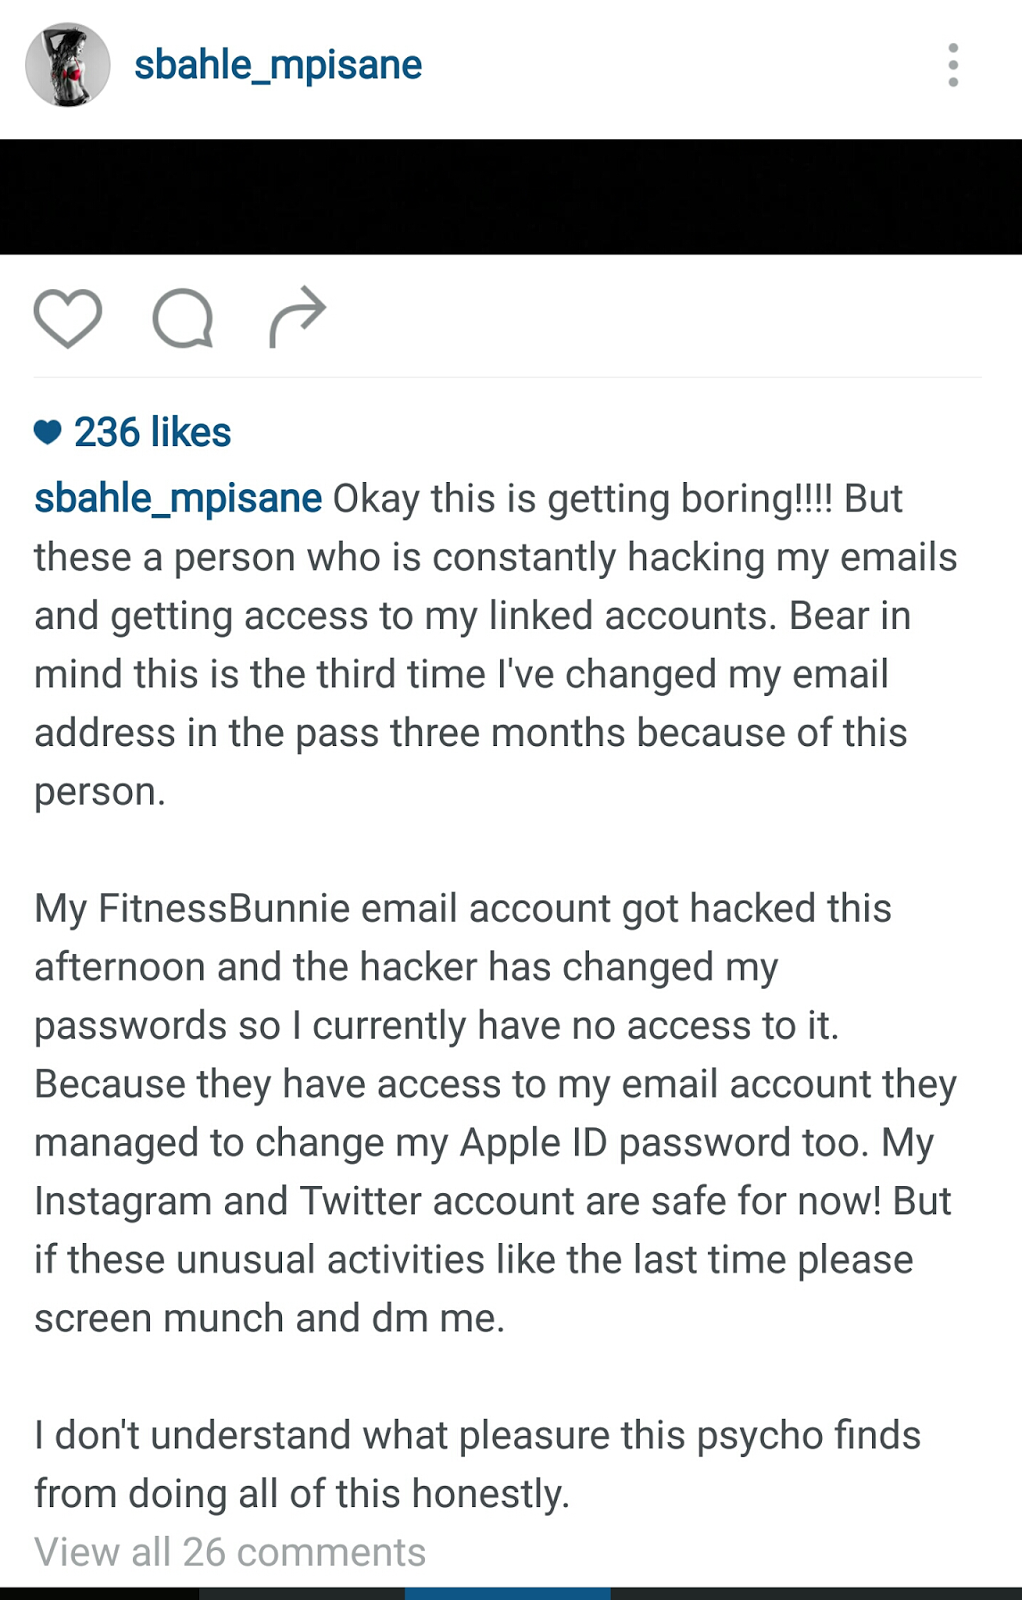
Task: Select the dark tab left of the blue tab
Action: tap(302, 1593)
